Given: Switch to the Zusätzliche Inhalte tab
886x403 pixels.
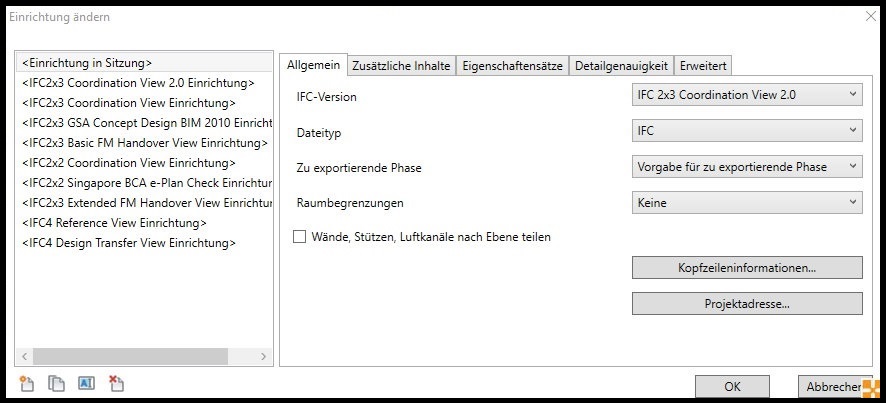Looking at the screenshot, I should point(401,66).
